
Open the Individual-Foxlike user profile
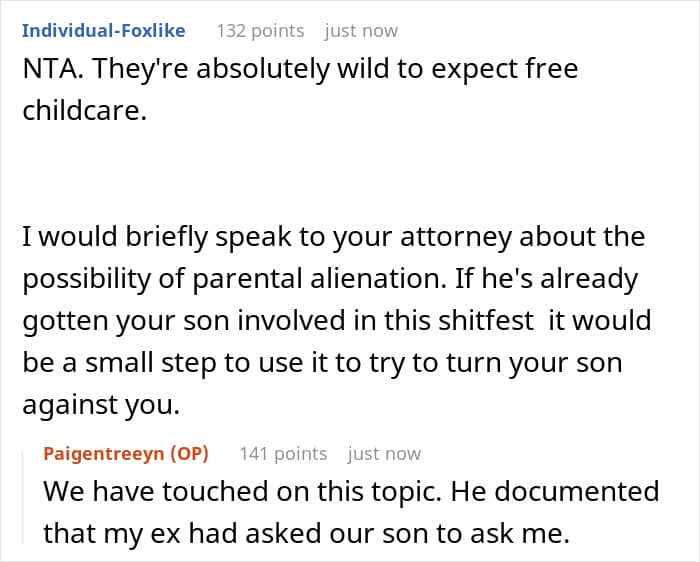click(x=103, y=30)
